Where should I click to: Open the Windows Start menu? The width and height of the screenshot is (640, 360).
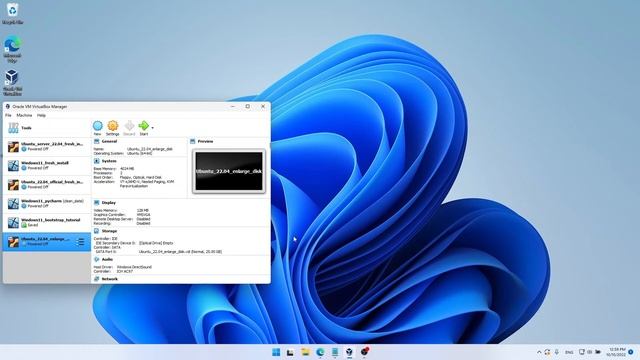(x=276, y=352)
